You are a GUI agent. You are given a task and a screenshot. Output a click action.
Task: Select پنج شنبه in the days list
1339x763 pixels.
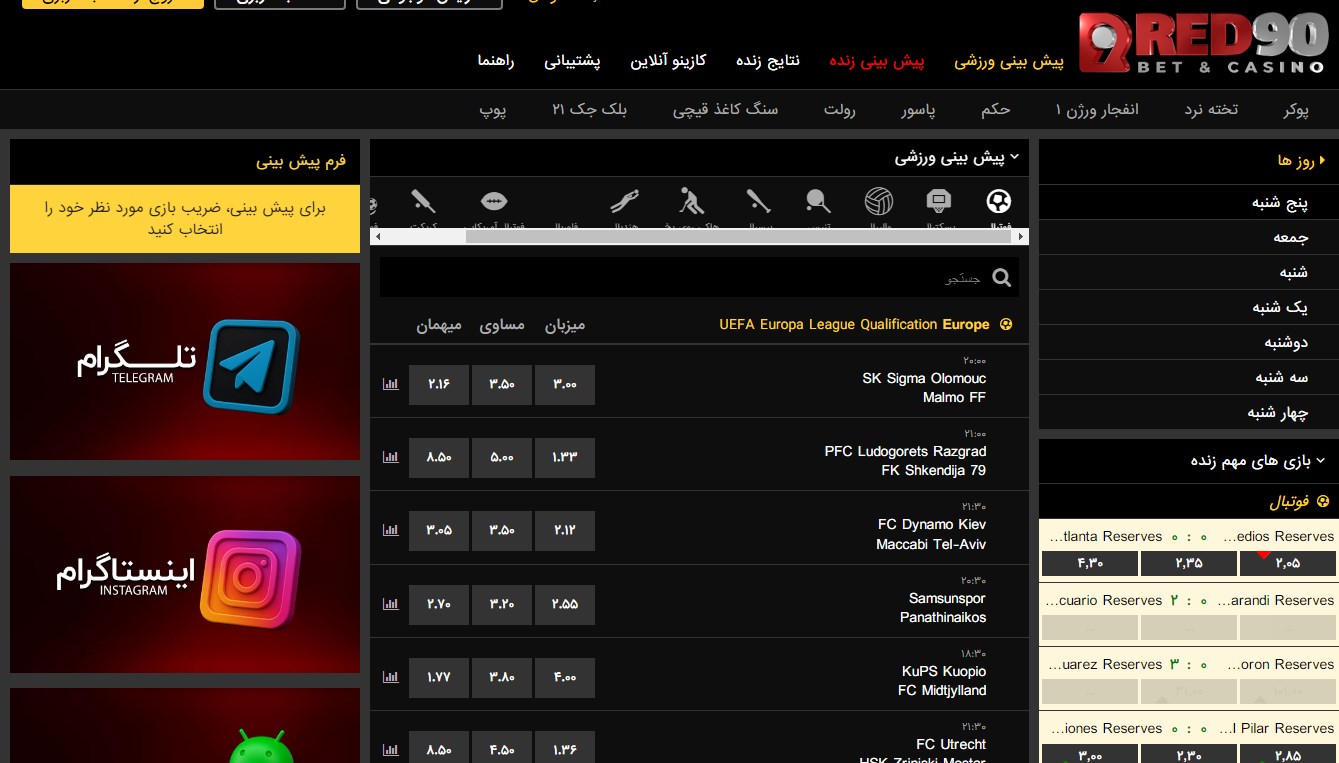click(1189, 203)
